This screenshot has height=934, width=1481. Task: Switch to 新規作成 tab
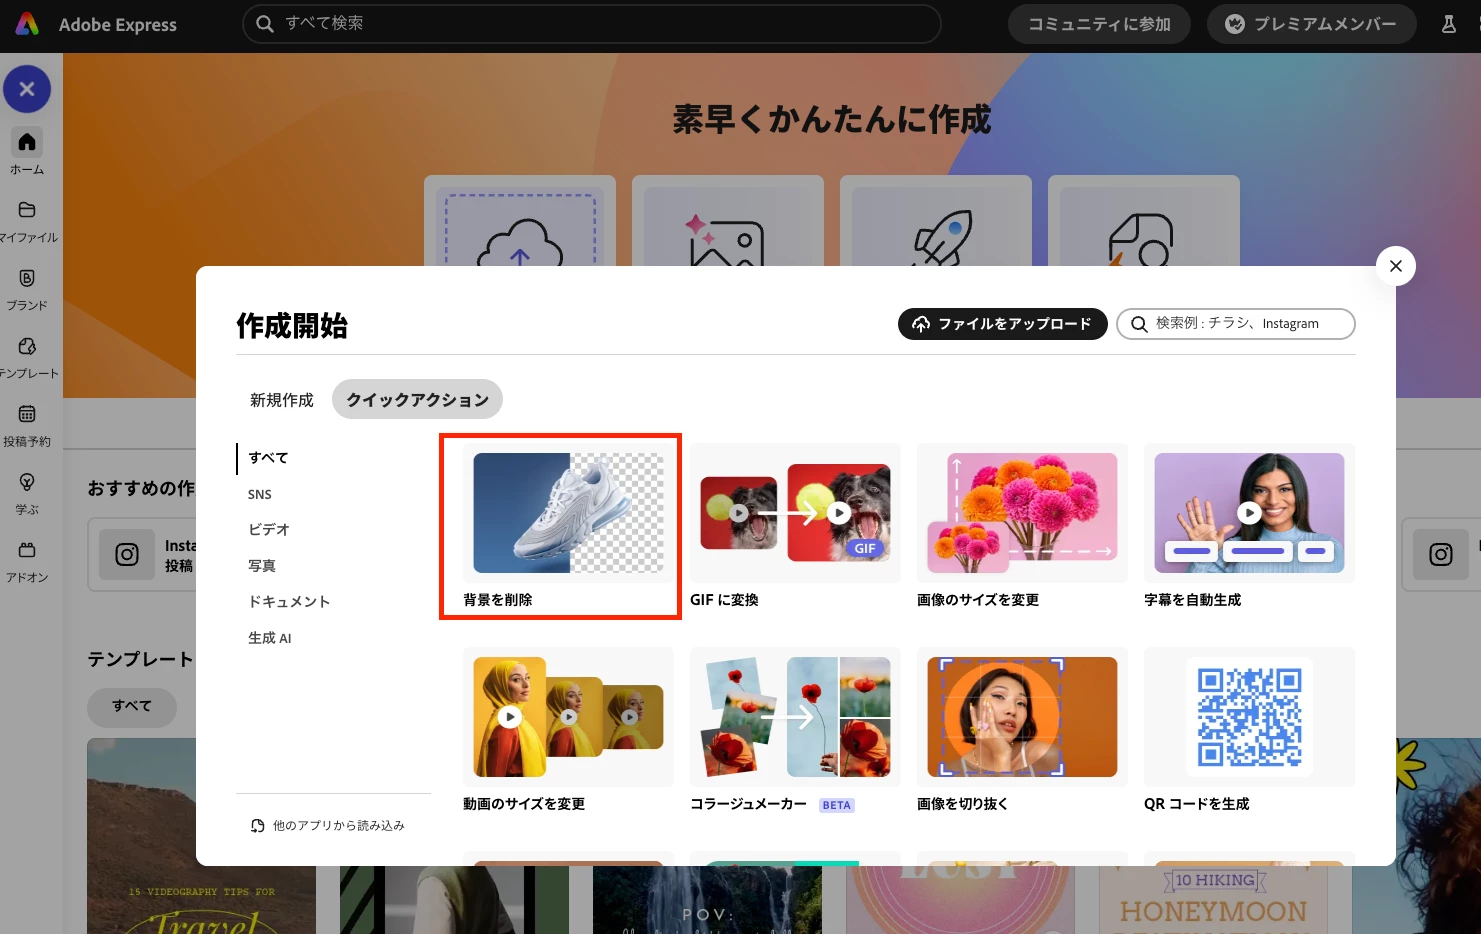pyautogui.click(x=282, y=400)
